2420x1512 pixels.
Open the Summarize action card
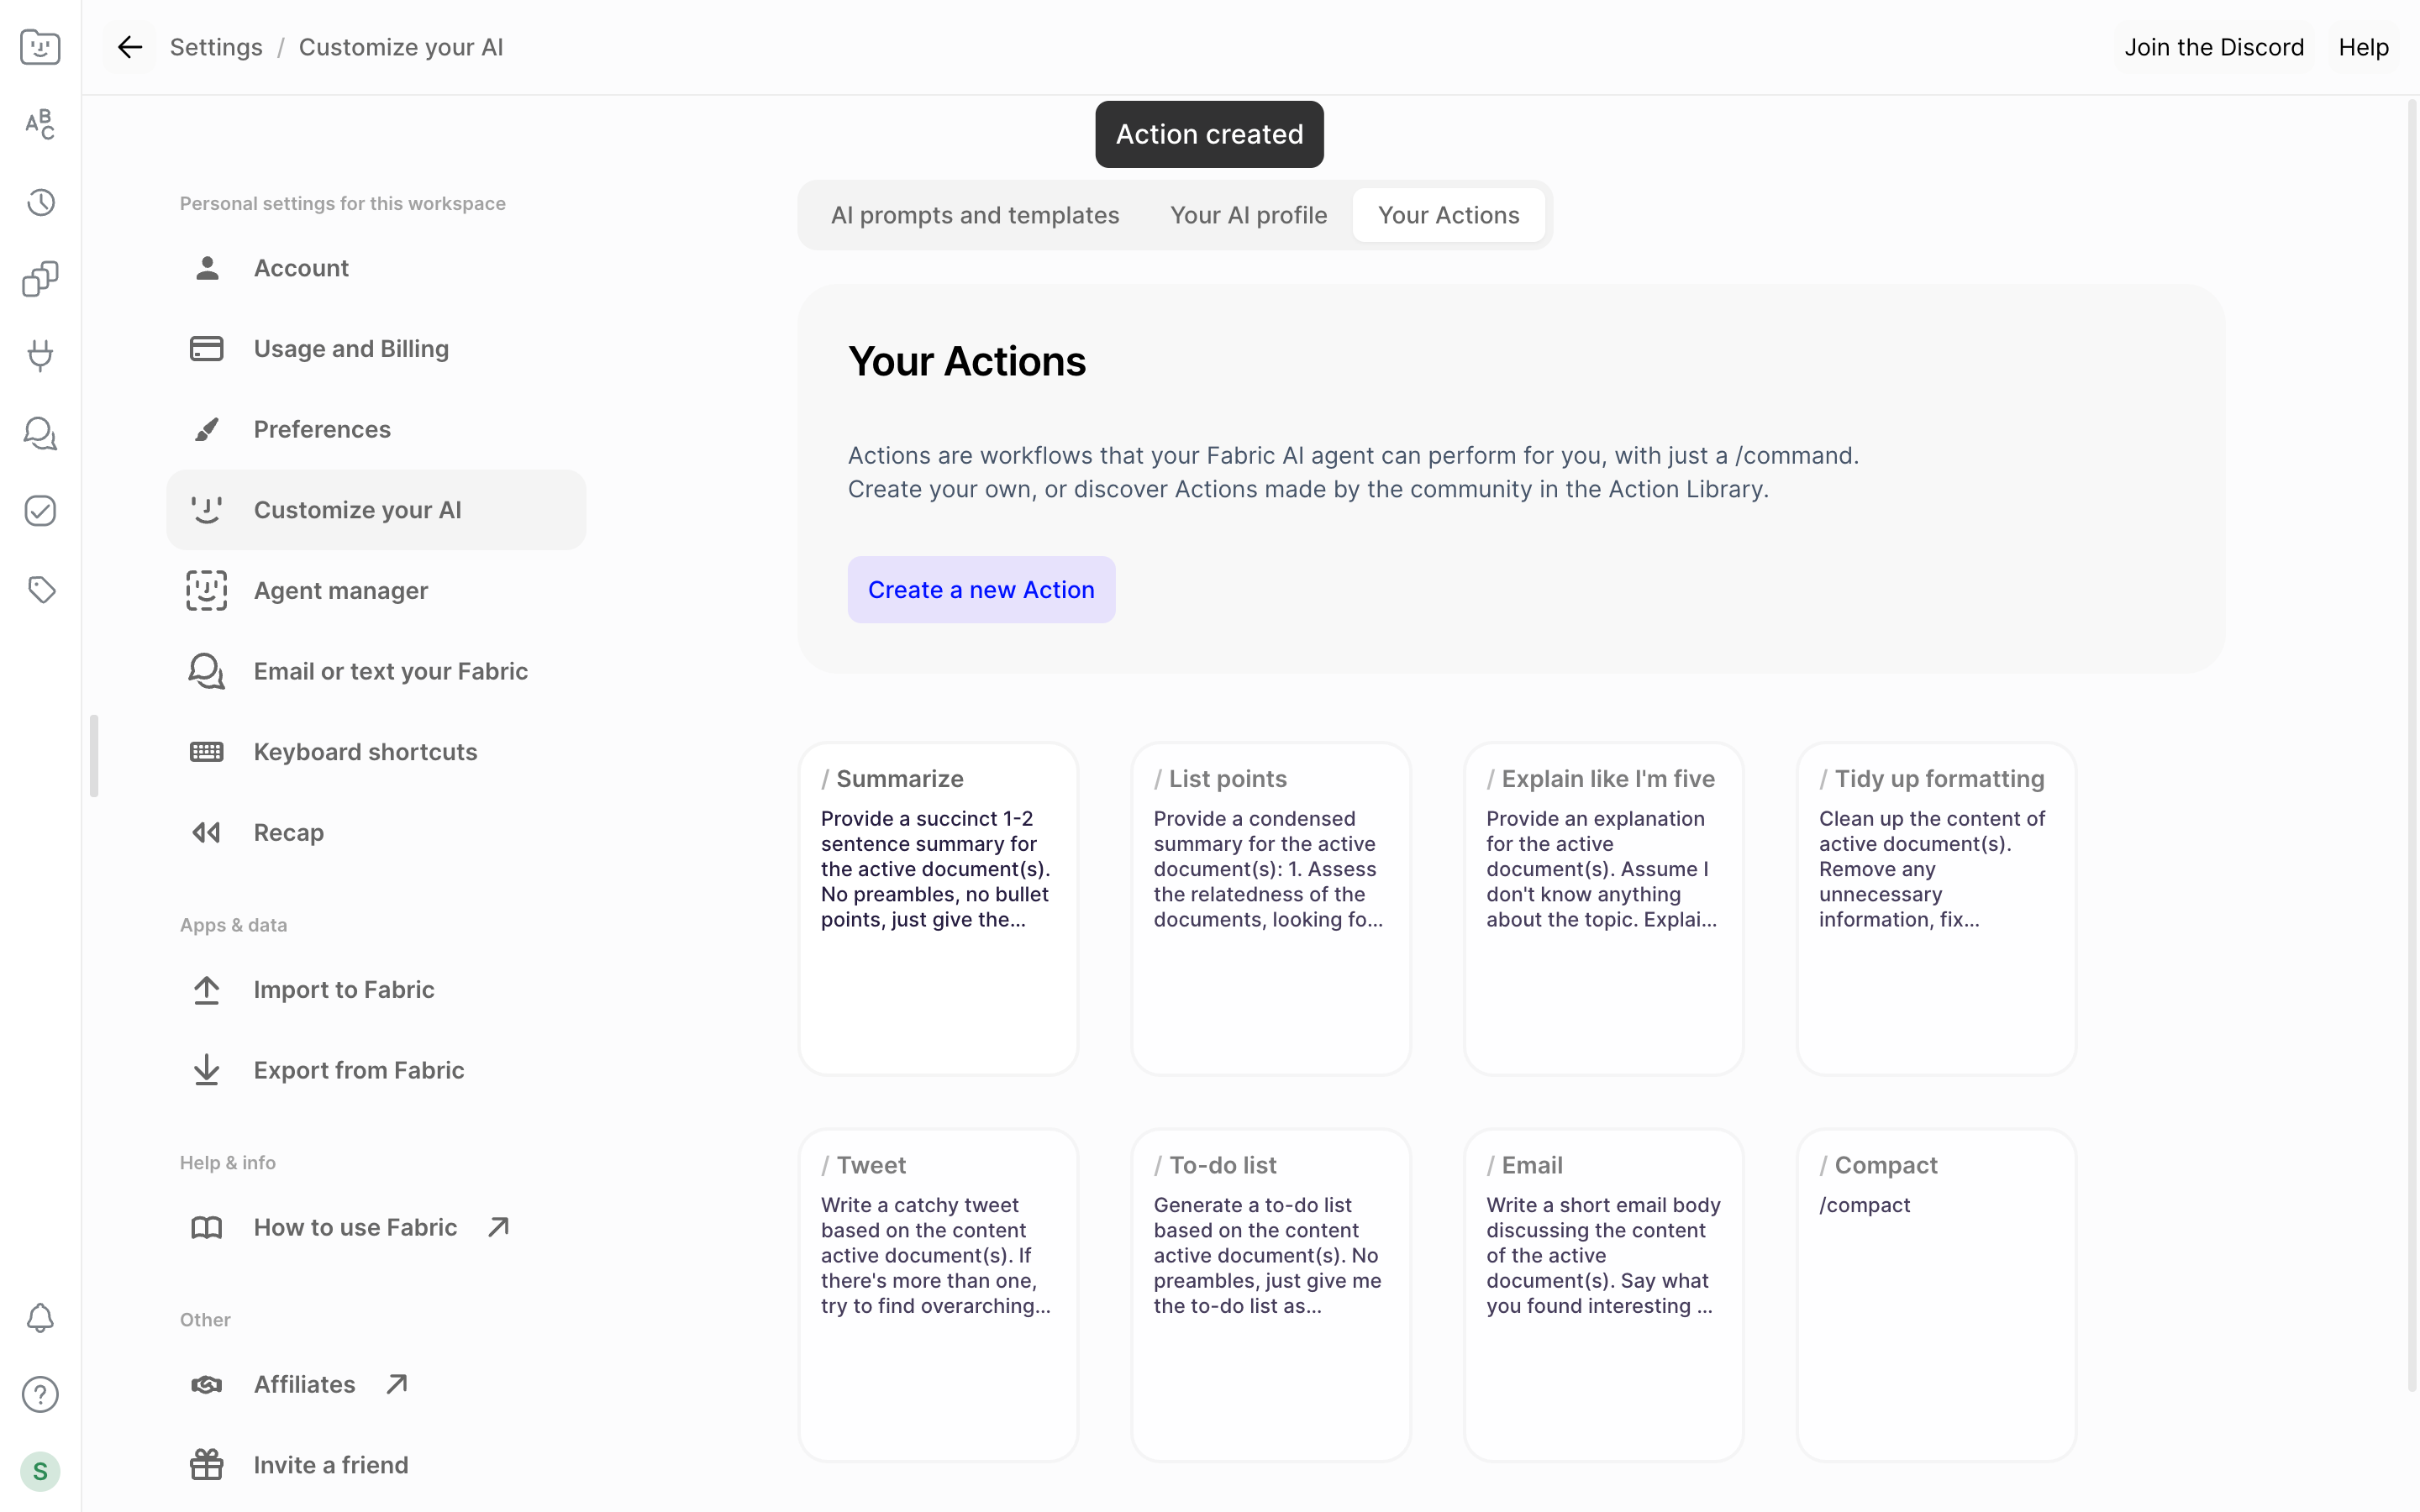tap(938, 908)
